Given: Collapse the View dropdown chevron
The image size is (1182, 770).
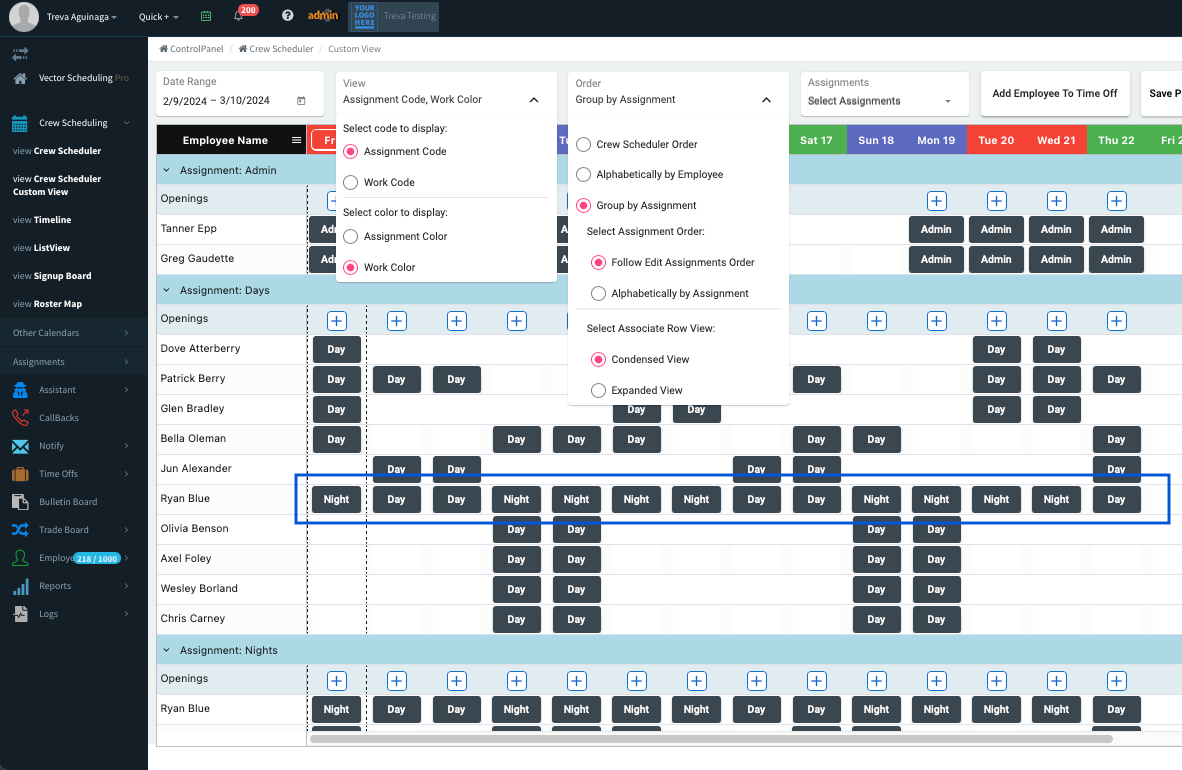Looking at the screenshot, I should pos(534,100).
